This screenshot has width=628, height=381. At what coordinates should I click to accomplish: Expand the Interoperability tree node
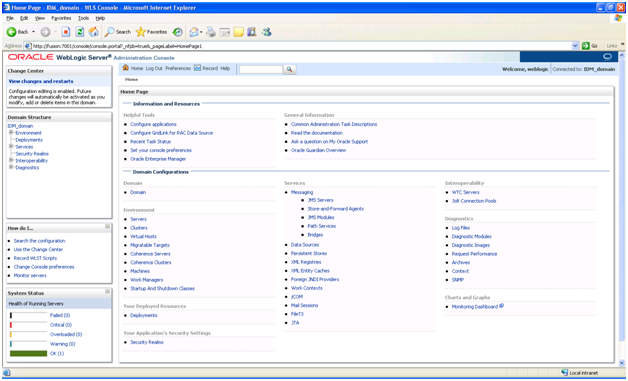click(x=11, y=160)
